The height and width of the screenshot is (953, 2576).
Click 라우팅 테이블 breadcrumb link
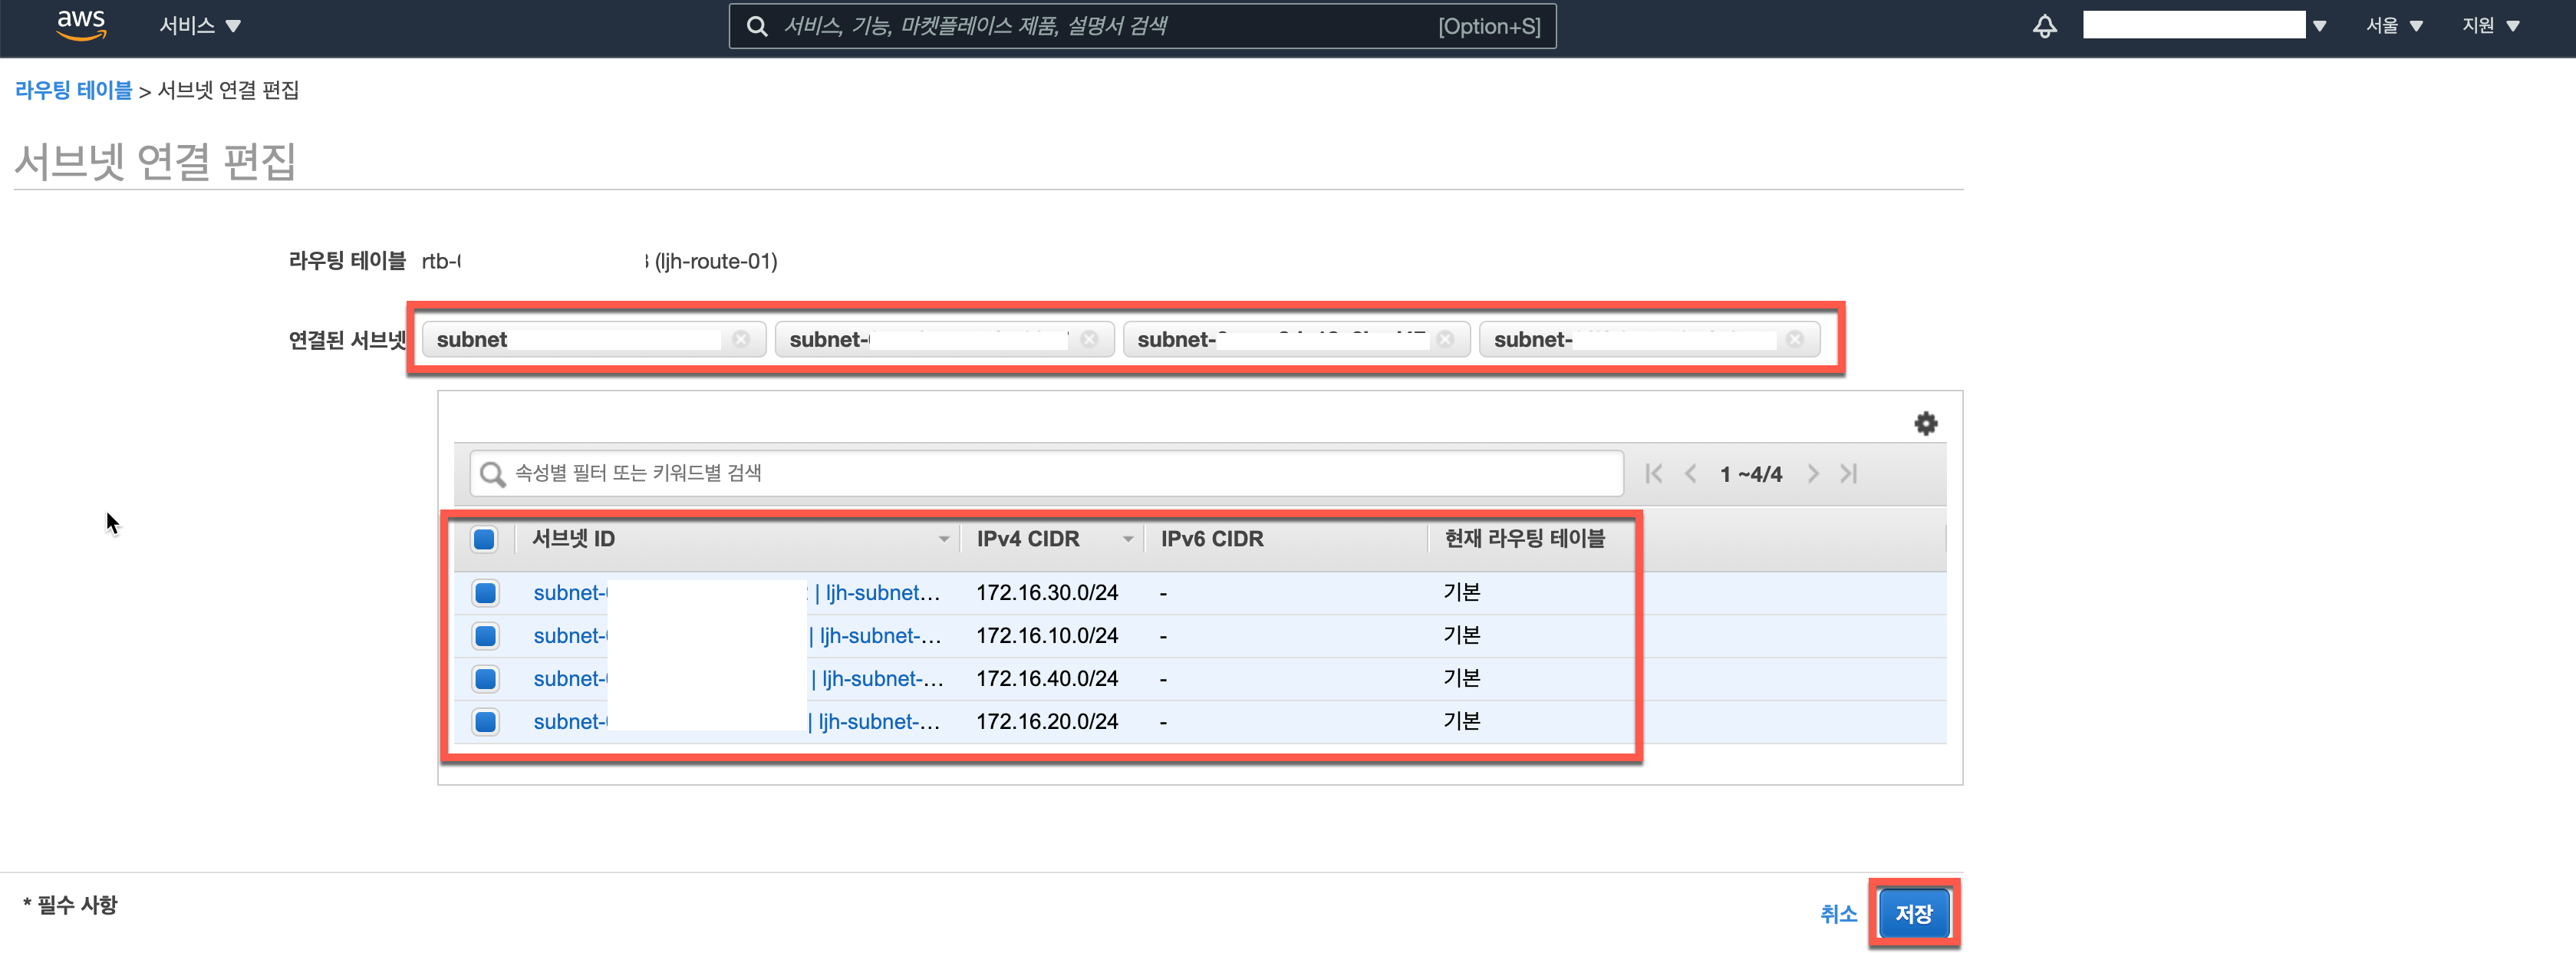click(73, 90)
